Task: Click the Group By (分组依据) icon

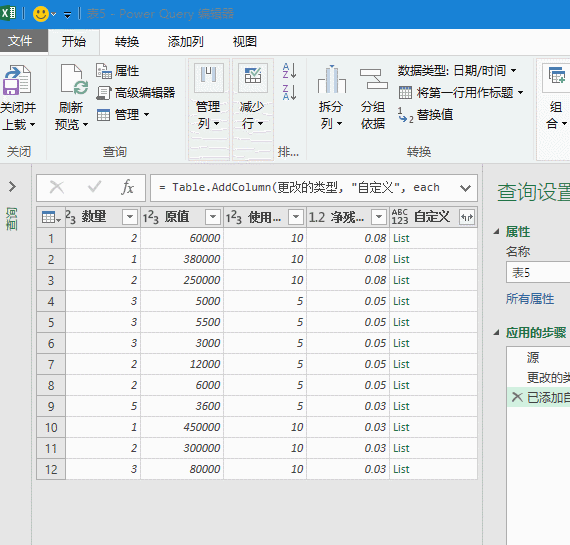Action: click(373, 79)
